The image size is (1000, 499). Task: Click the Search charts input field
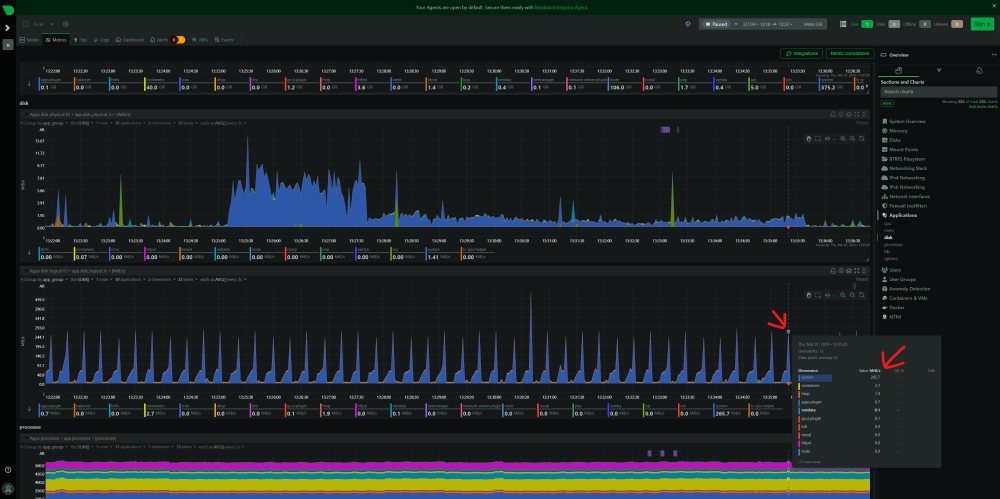[x=938, y=92]
